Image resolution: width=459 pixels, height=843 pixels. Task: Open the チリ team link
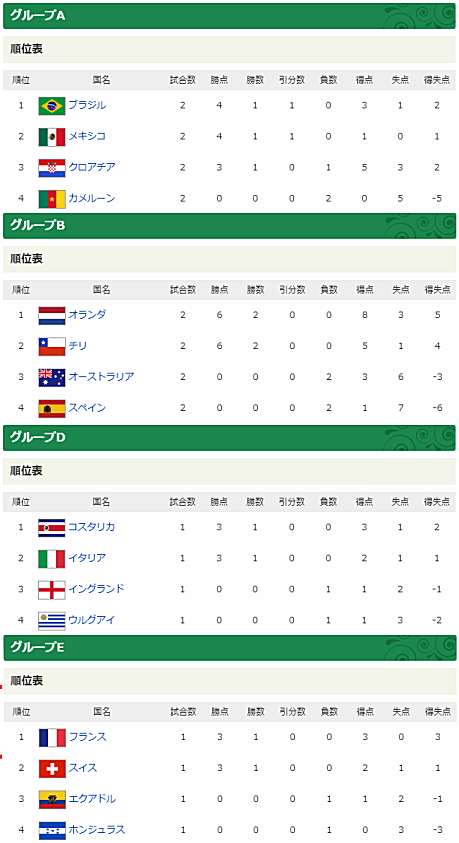(x=77, y=346)
